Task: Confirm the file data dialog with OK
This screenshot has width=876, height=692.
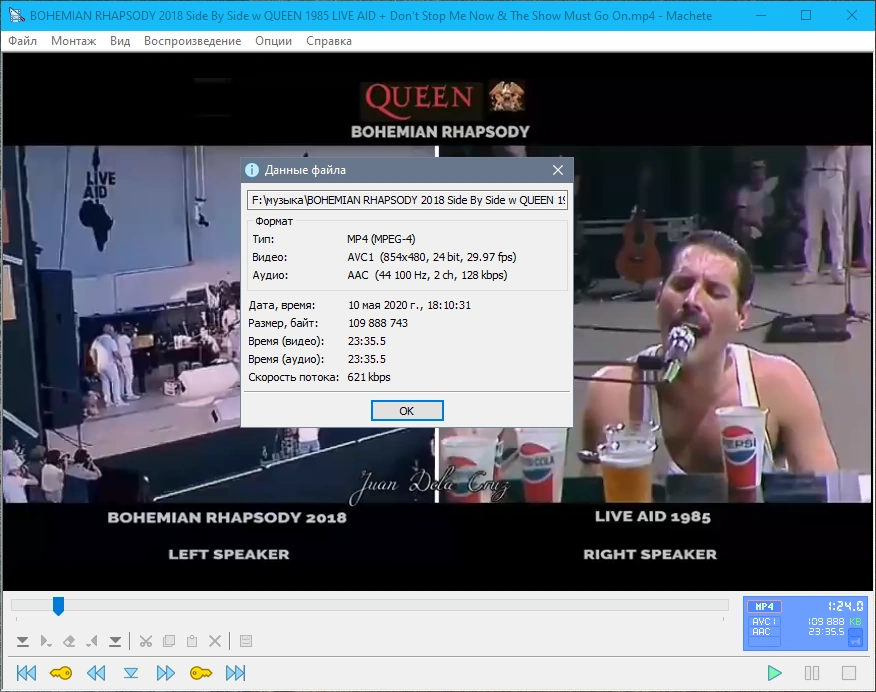Action: pos(407,411)
